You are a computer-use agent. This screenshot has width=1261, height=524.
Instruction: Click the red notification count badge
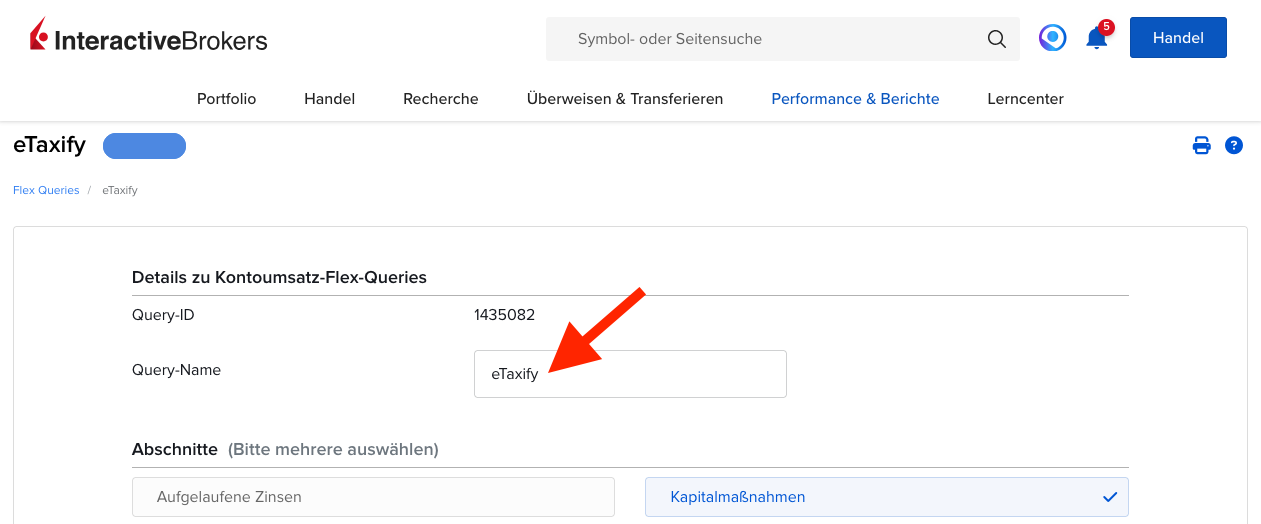[1106, 27]
